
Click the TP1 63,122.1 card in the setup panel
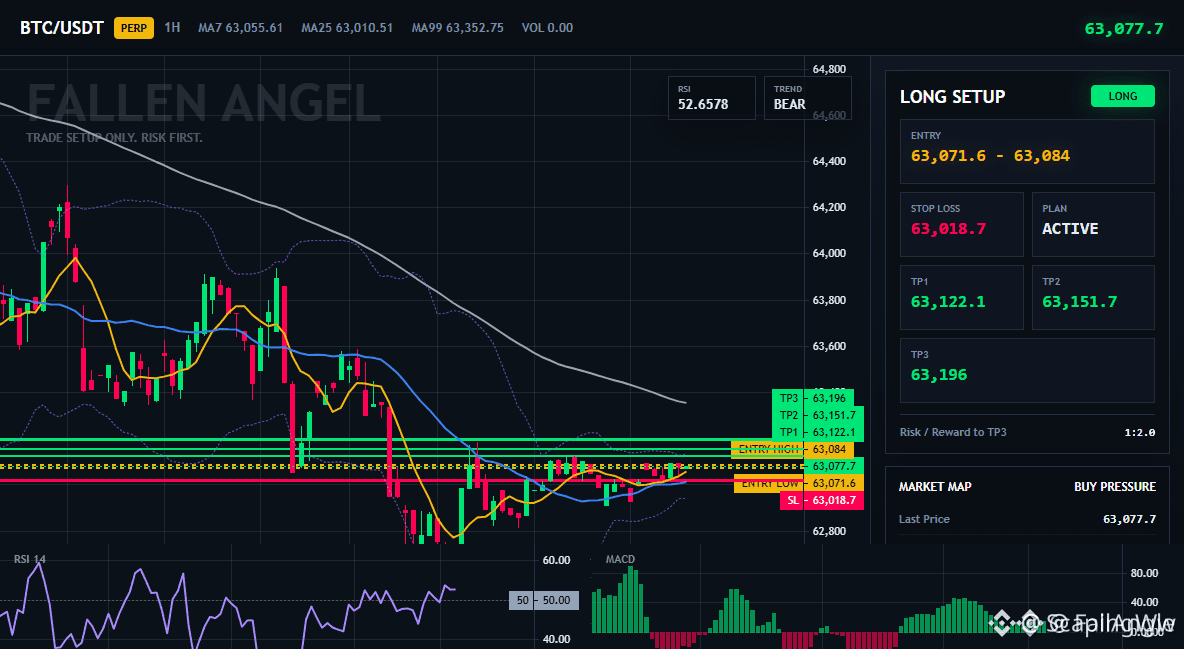click(961, 297)
